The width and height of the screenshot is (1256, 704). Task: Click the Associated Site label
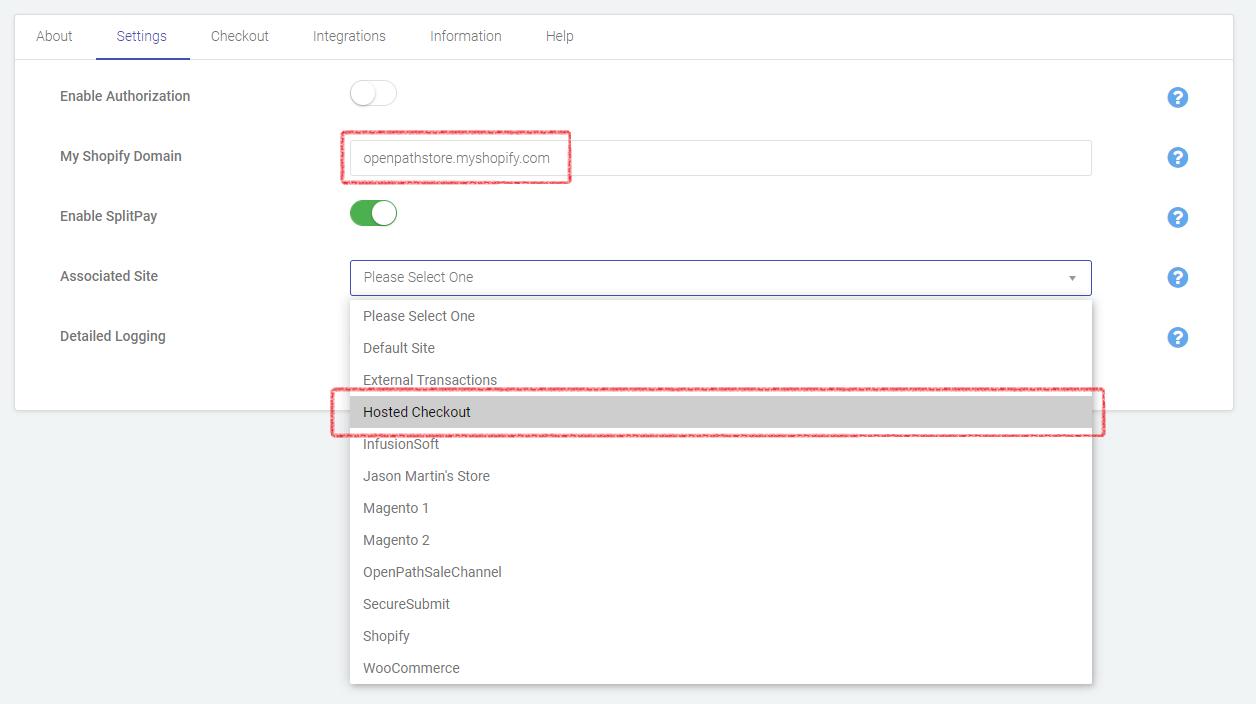109,276
